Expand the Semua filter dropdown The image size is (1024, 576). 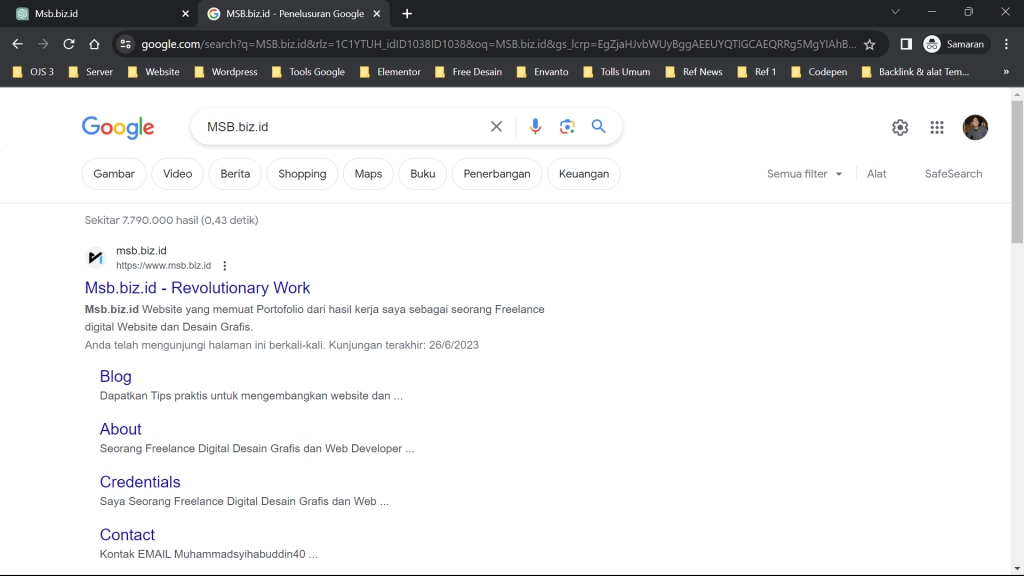pos(805,174)
